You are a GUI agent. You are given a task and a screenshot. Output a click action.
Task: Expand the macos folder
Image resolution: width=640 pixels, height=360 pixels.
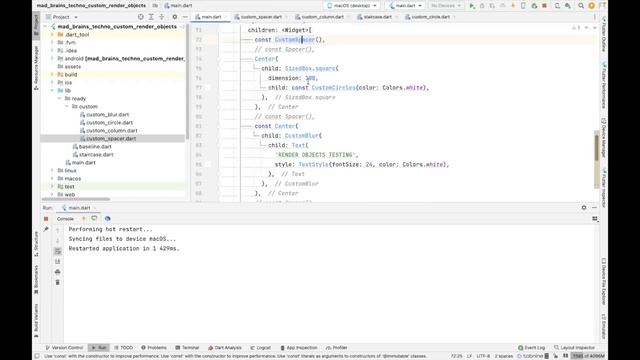click(52, 179)
